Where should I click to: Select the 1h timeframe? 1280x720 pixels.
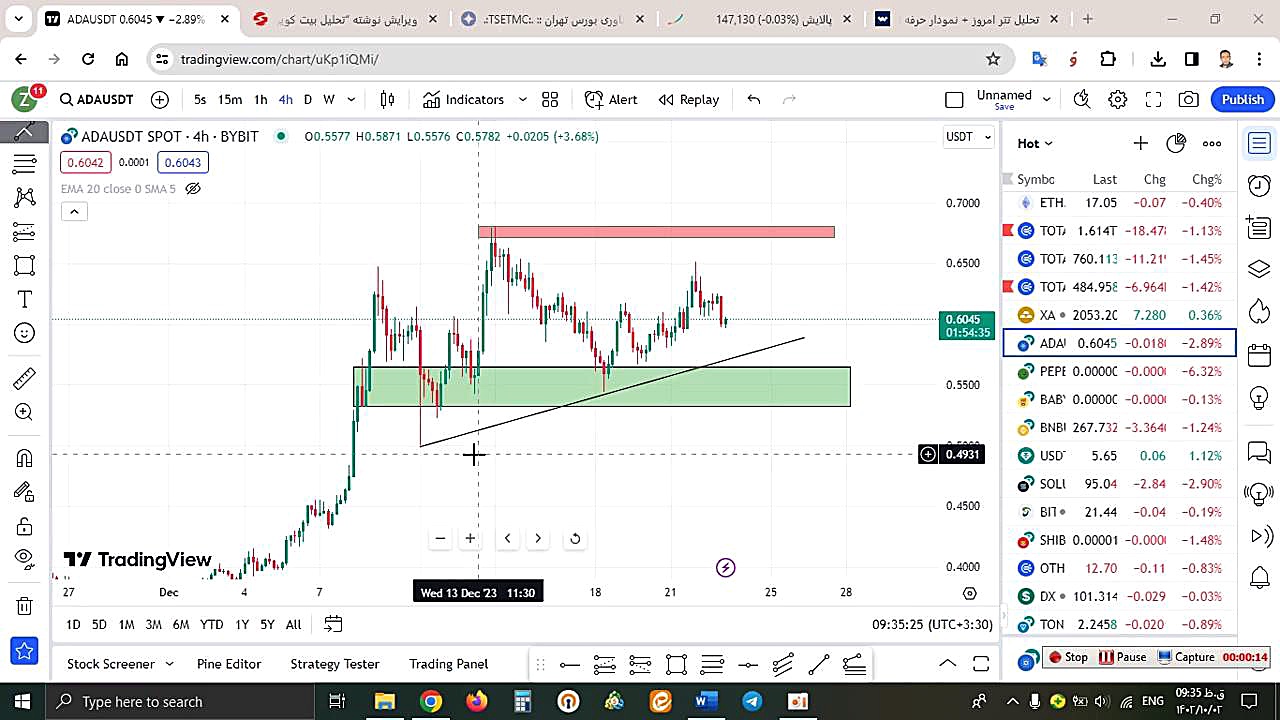260,99
